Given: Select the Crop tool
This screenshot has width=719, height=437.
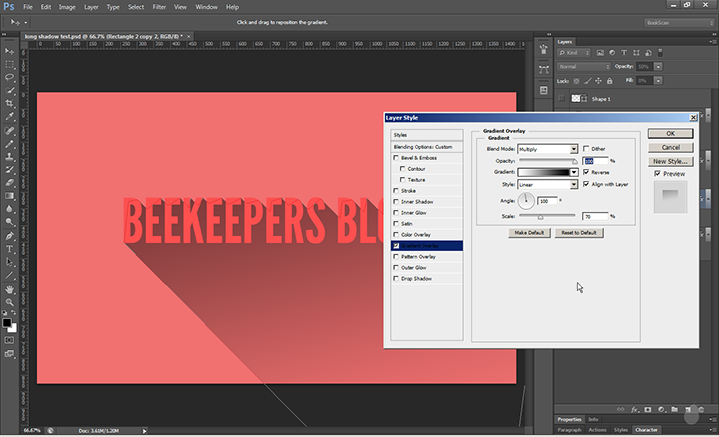Looking at the screenshot, I should click(x=10, y=103).
